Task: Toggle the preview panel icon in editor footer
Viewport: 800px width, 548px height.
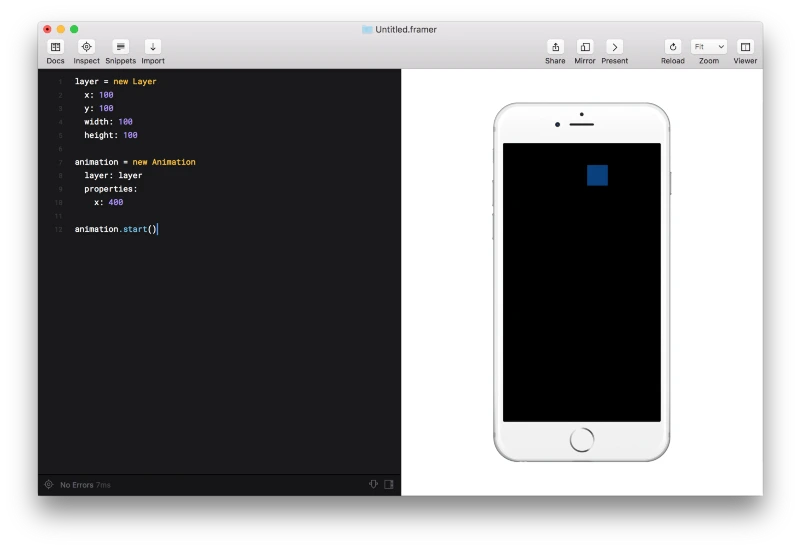Action: pos(389,484)
